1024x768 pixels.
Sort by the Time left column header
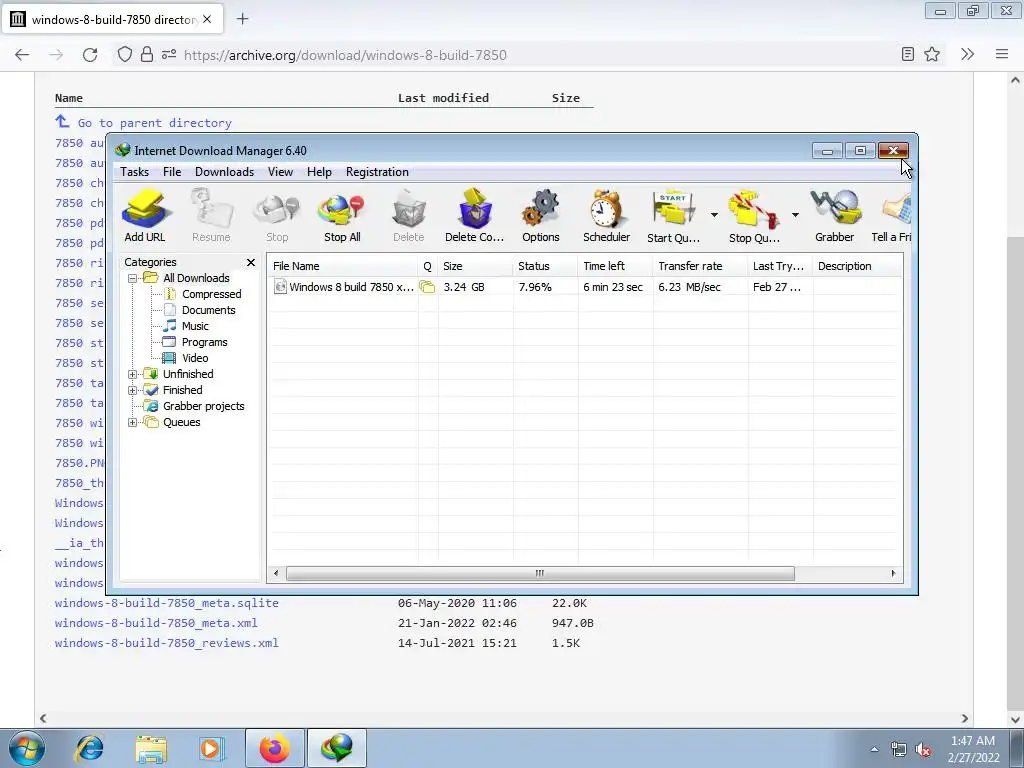(615, 266)
